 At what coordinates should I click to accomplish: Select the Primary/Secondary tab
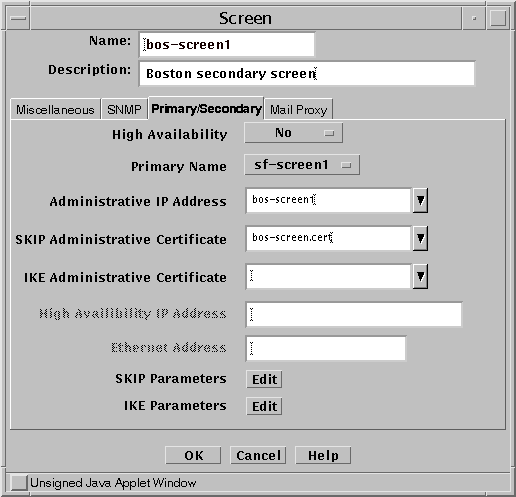pyautogui.click(x=206, y=108)
